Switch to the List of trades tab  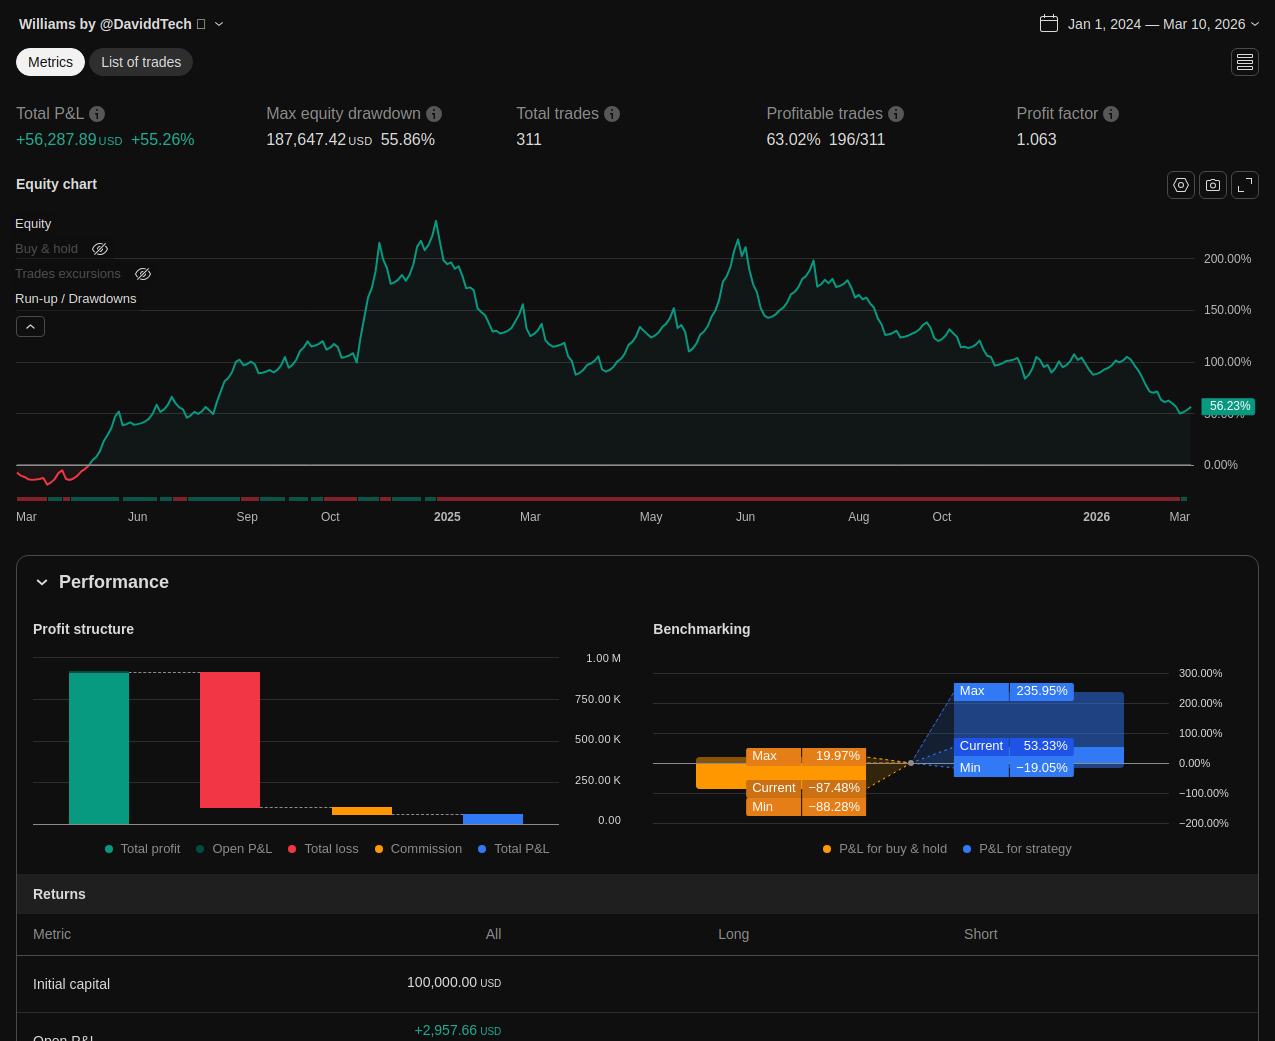pos(141,62)
